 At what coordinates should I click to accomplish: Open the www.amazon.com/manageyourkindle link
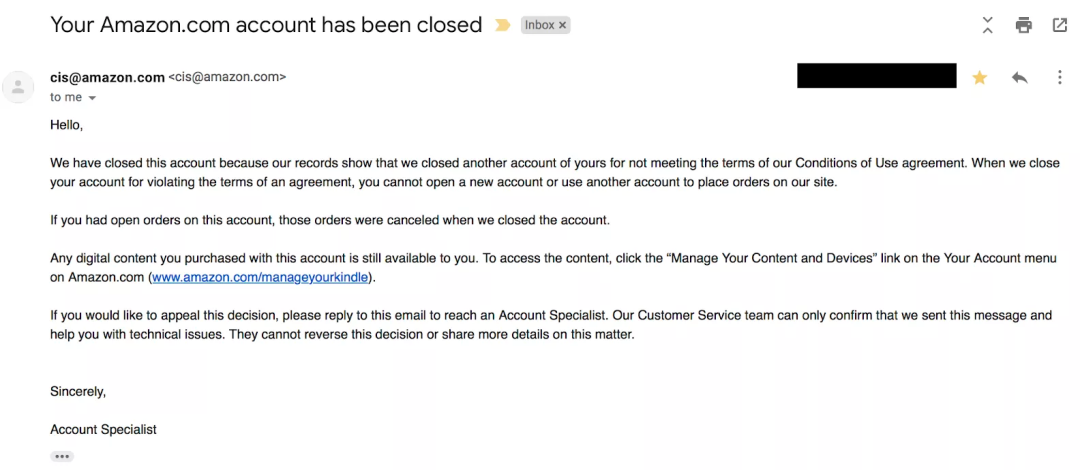click(x=261, y=277)
